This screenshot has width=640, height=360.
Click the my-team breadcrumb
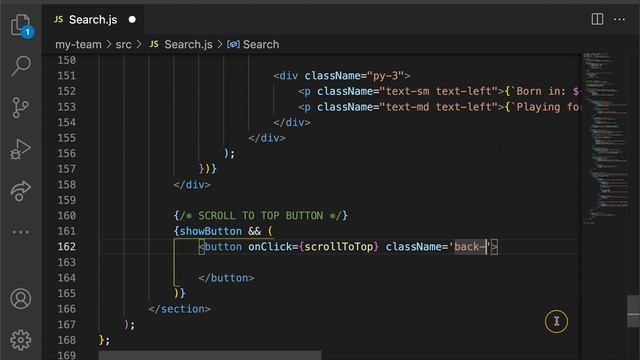pyautogui.click(x=78, y=44)
